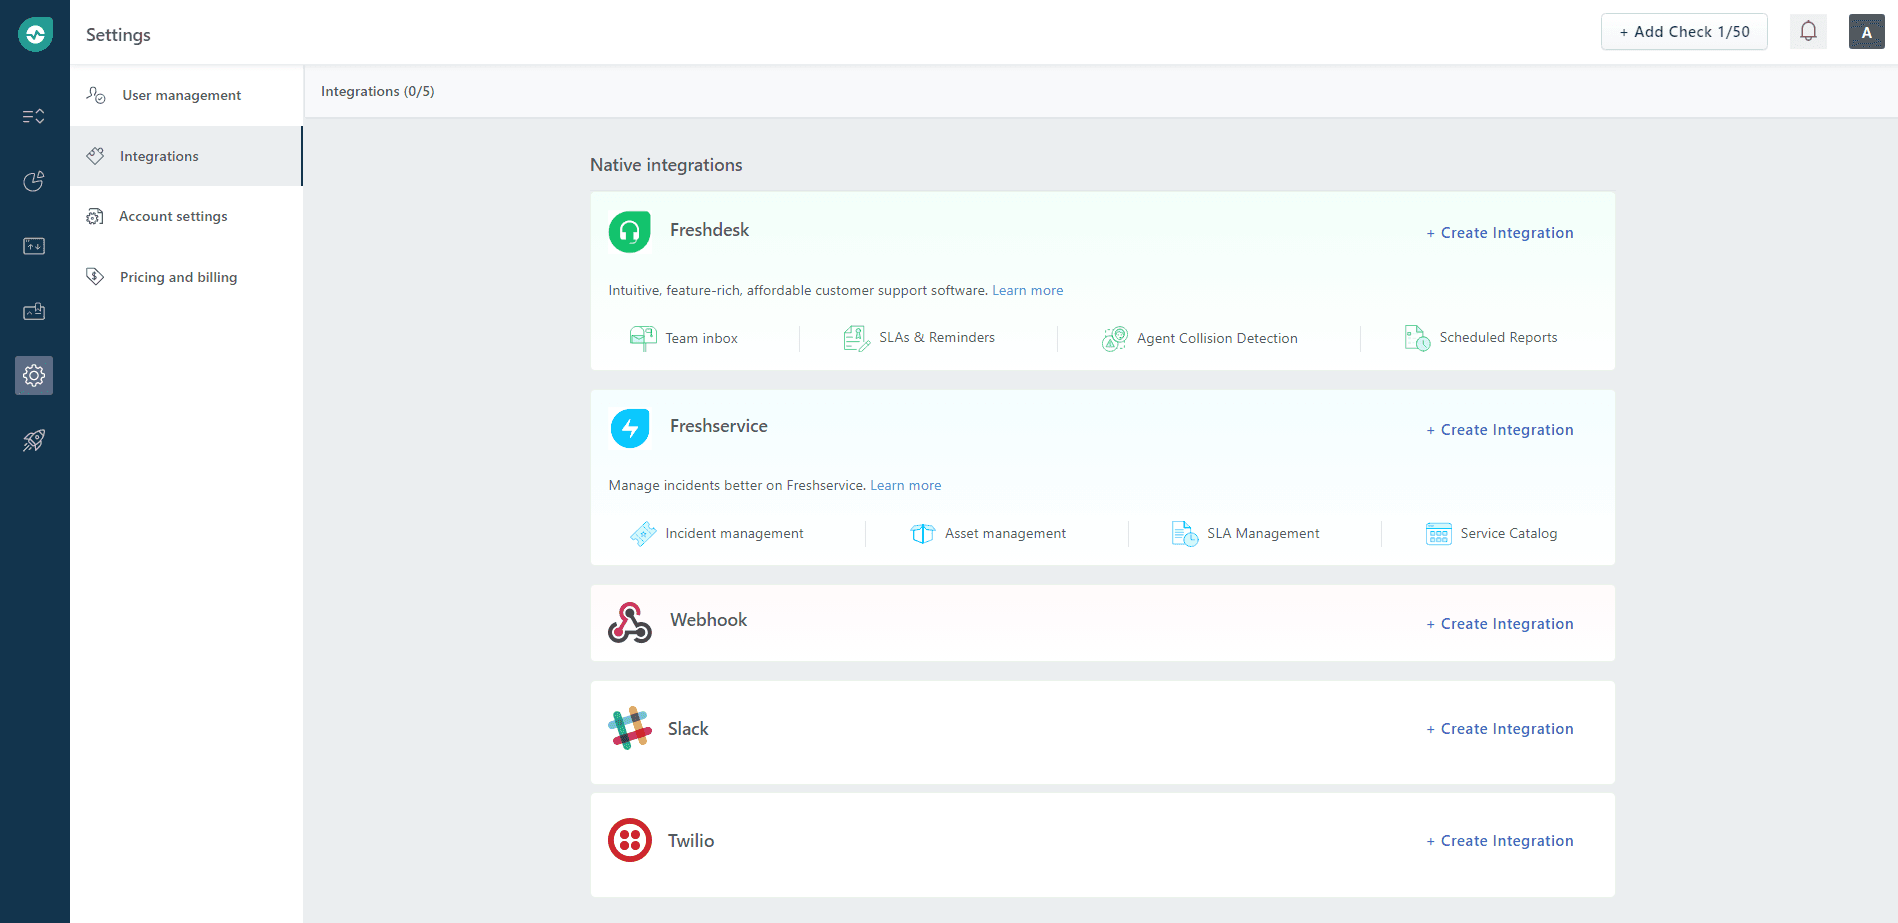This screenshot has width=1898, height=923.
Task: Click the Agent Collision Detection label
Action: coord(1217,339)
